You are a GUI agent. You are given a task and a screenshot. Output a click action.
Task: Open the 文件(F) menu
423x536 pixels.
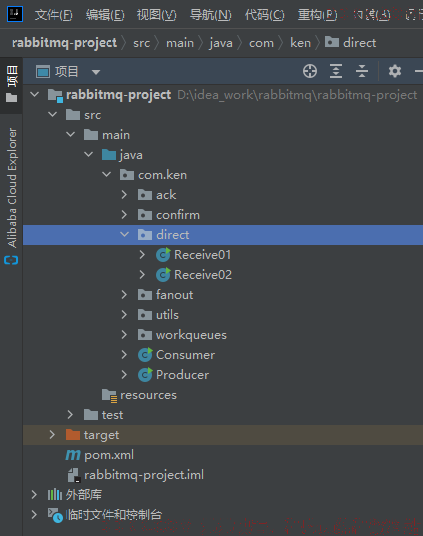tap(53, 15)
